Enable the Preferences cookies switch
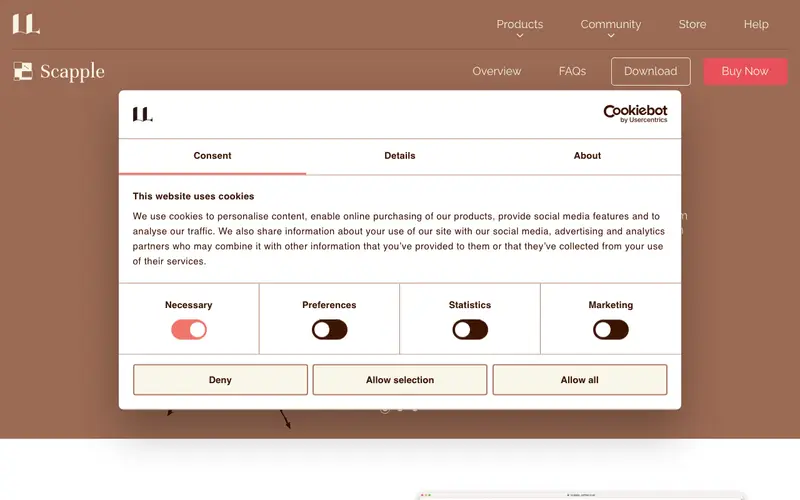The width and height of the screenshot is (800, 500). [330, 330]
